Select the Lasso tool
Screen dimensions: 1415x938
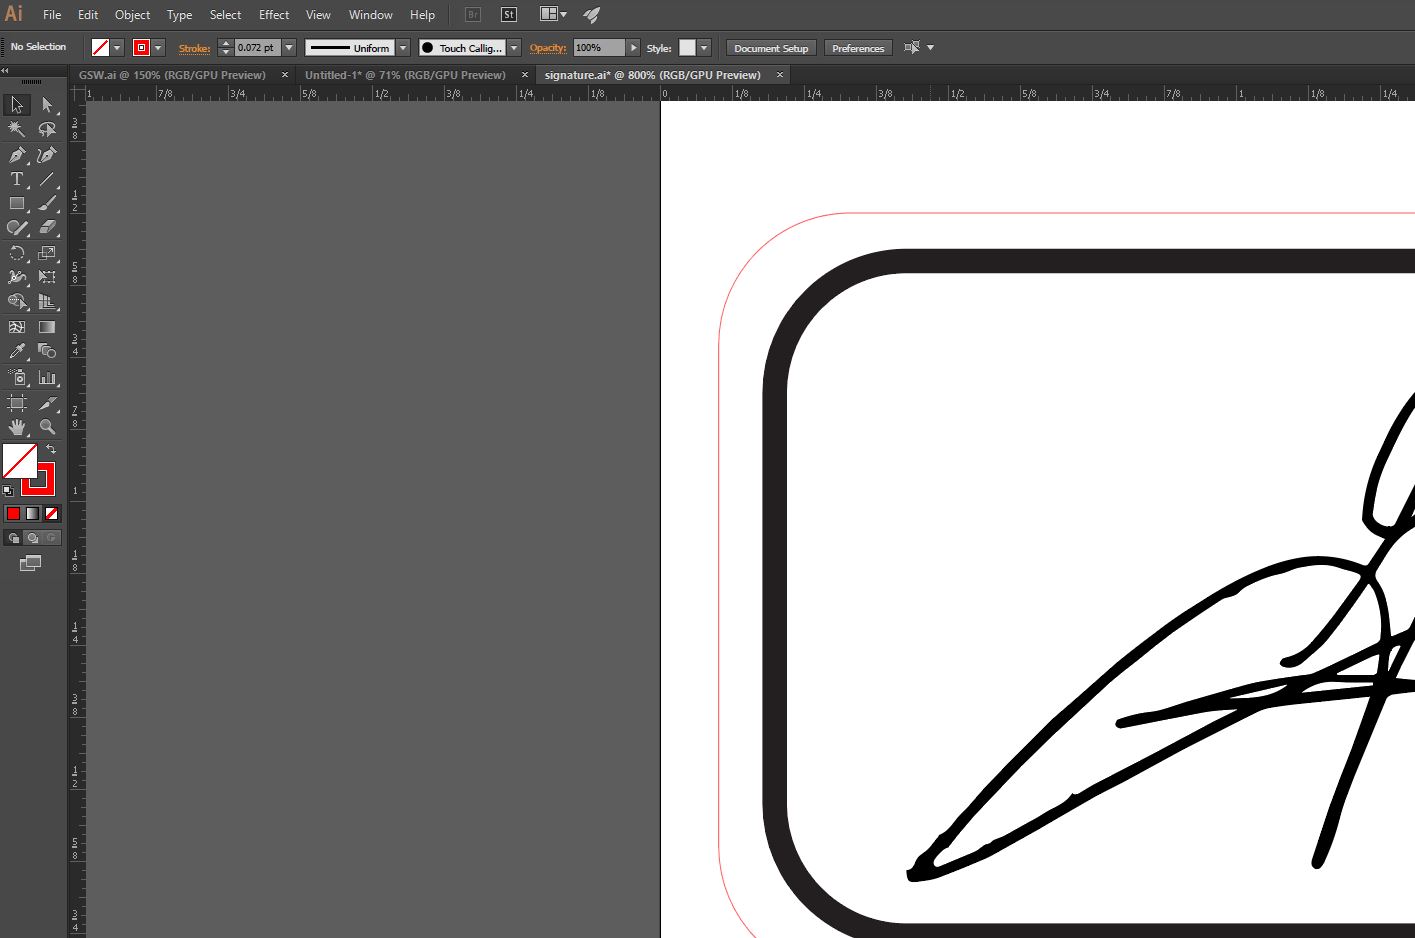47,129
